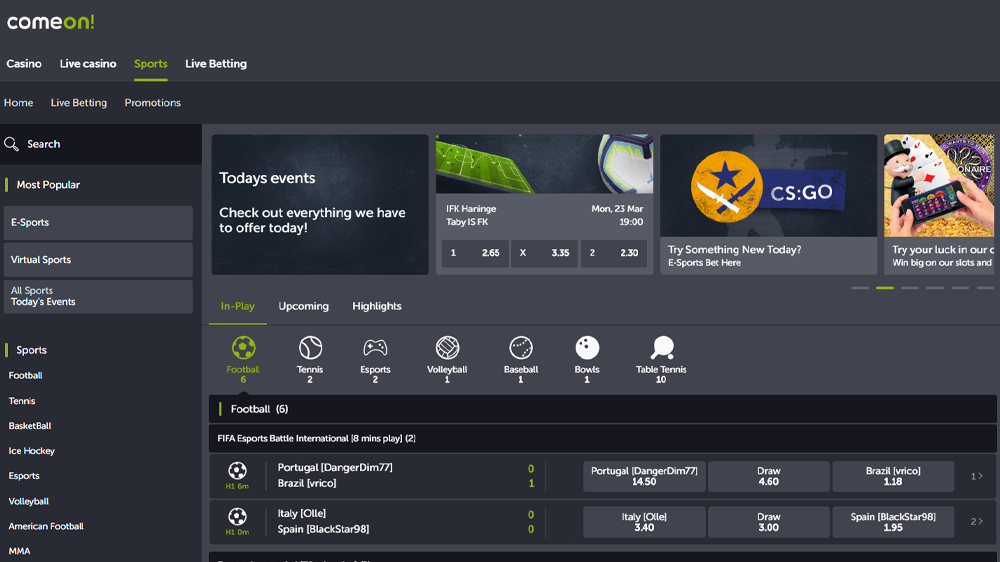Open MMA in Sports list
Viewport: 1000px width, 562px height.
click(19, 551)
